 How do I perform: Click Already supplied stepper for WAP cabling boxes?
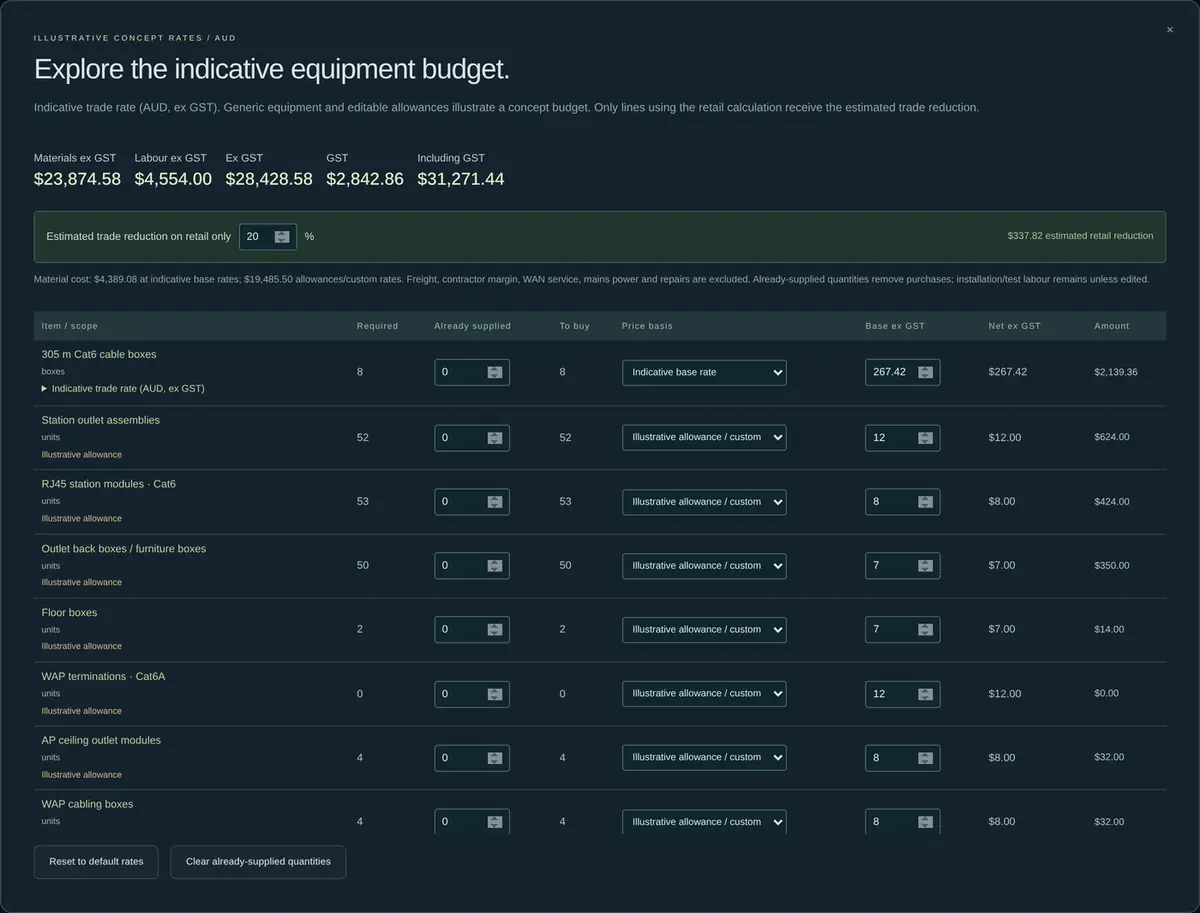point(495,821)
